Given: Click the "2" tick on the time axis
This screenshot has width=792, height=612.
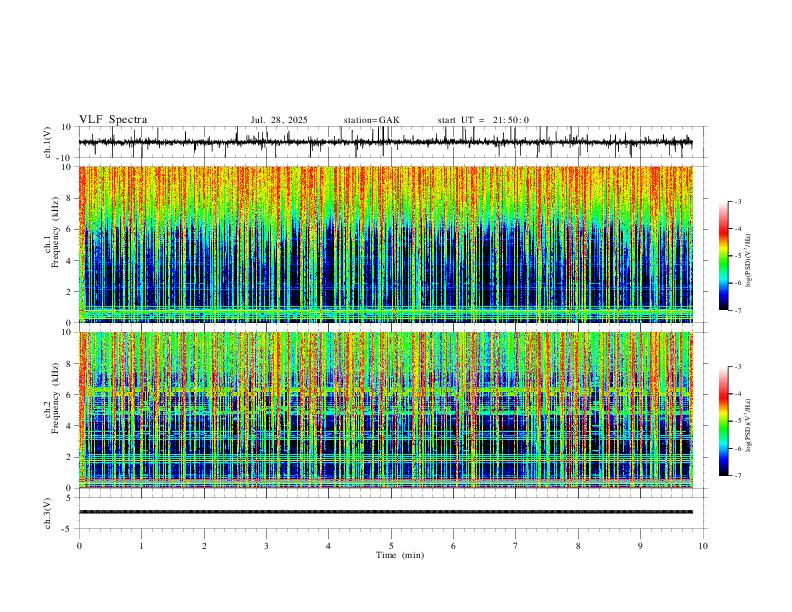Looking at the screenshot, I should click(204, 546).
